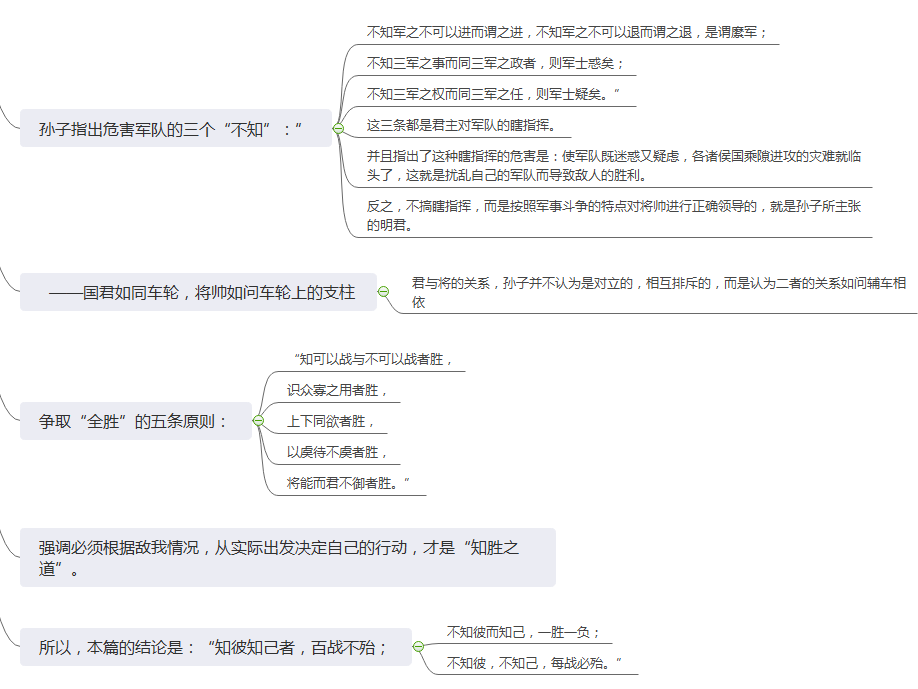Viewport: 918px width, 689px height.
Task: Click subtopic 将能而君不御者胜
Action: [348, 484]
